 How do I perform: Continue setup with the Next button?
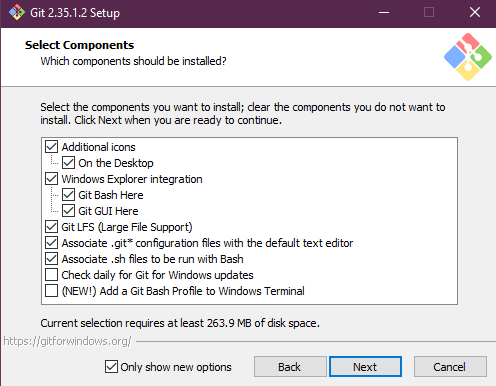[365, 367]
